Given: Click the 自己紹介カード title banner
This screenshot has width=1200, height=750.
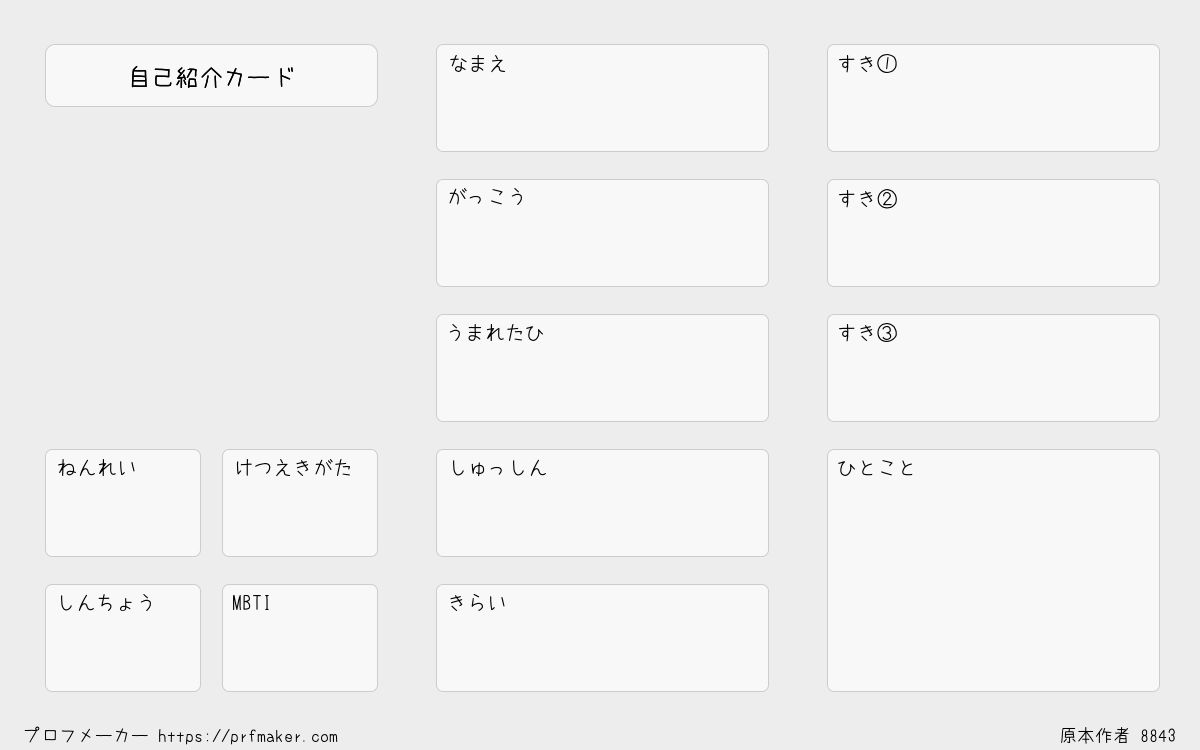Looking at the screenshot, I should tap(211, 75).
